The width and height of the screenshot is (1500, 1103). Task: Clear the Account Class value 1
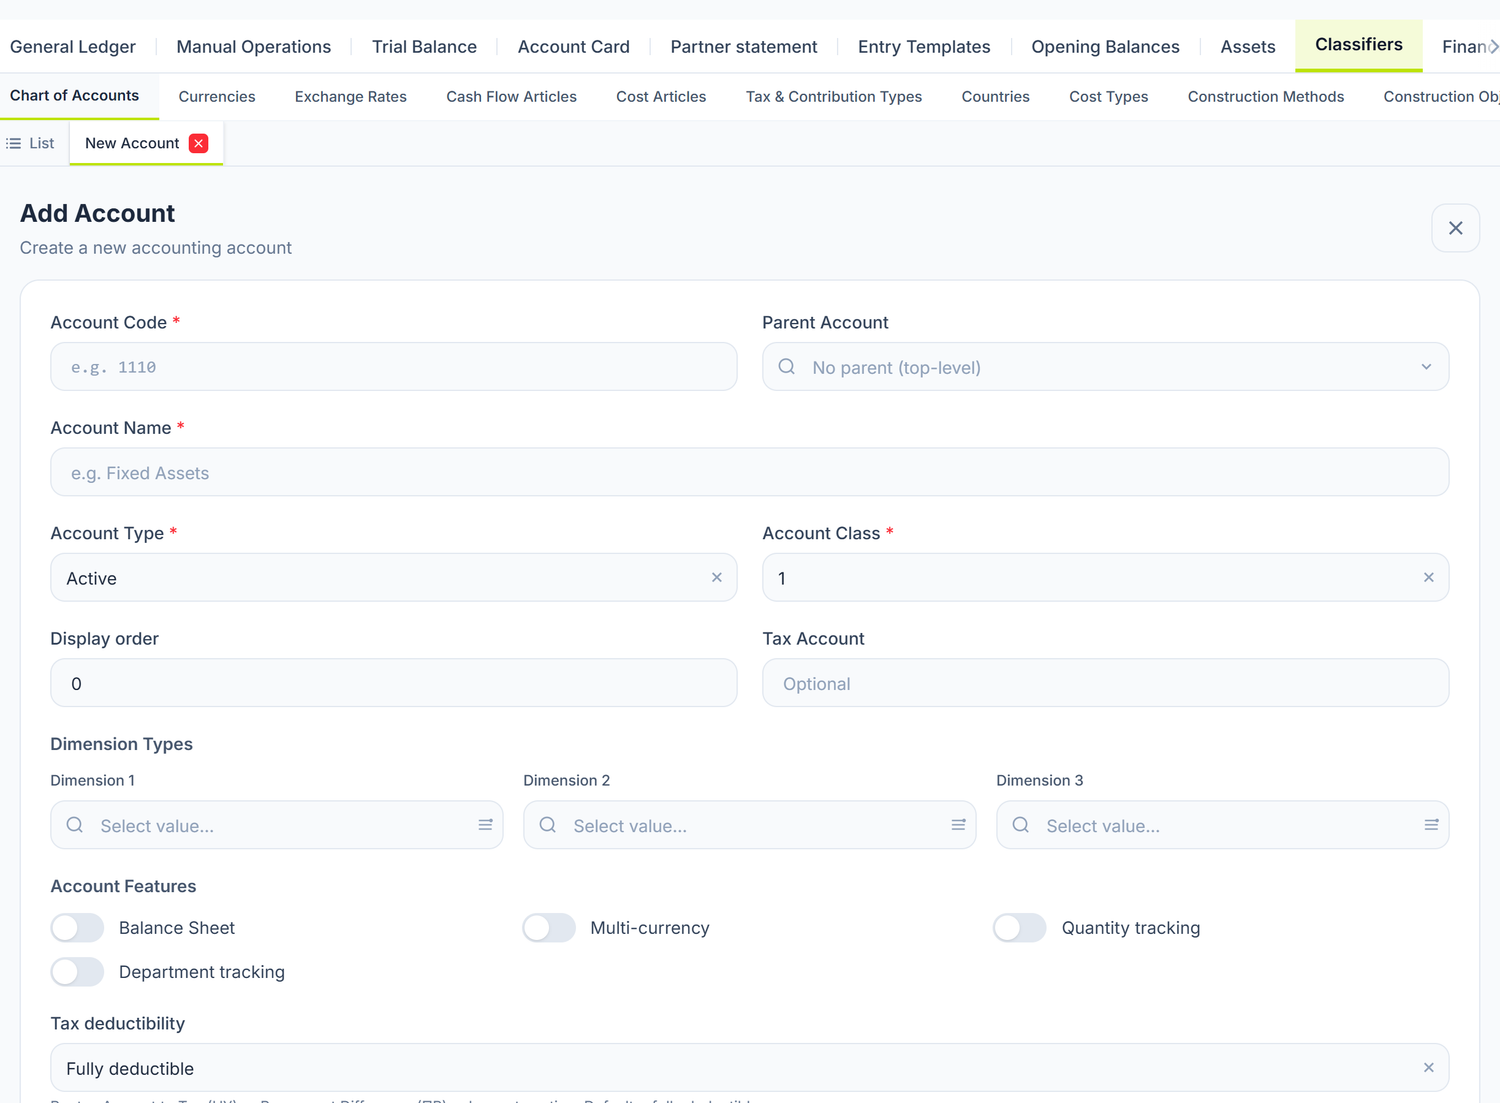tap(1428, 577)
